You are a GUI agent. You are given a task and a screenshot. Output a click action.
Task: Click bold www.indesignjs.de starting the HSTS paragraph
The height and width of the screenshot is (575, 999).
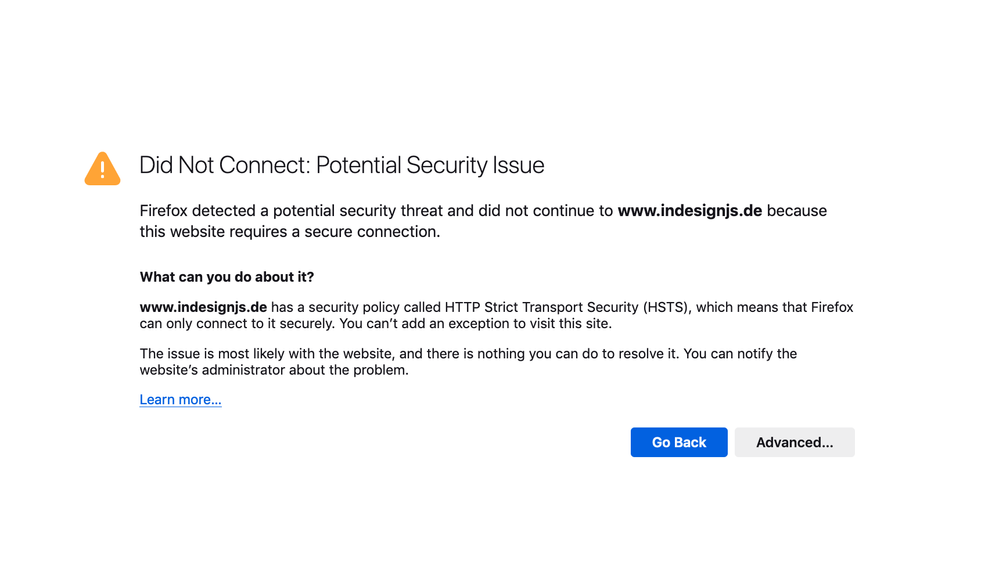coord(203,307)
